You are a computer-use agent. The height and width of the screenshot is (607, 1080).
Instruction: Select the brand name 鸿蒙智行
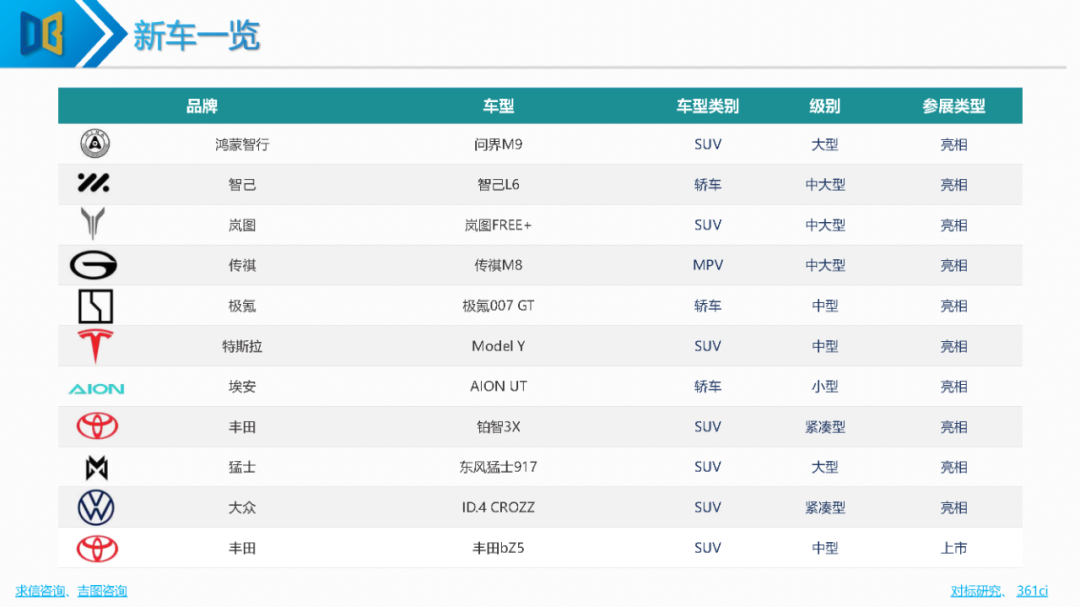pos(242,145)
